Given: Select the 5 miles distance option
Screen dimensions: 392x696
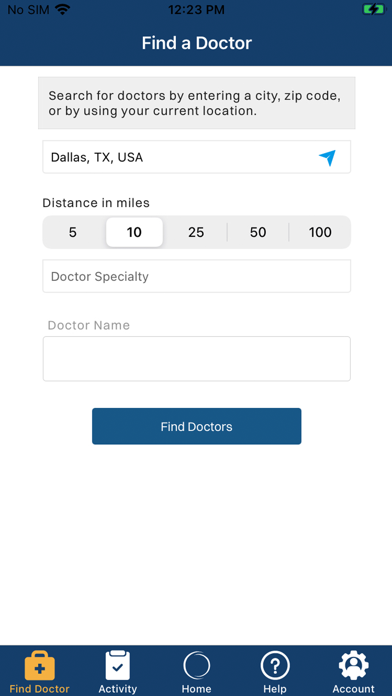Looking at the screenshot, I should [73, 232].
